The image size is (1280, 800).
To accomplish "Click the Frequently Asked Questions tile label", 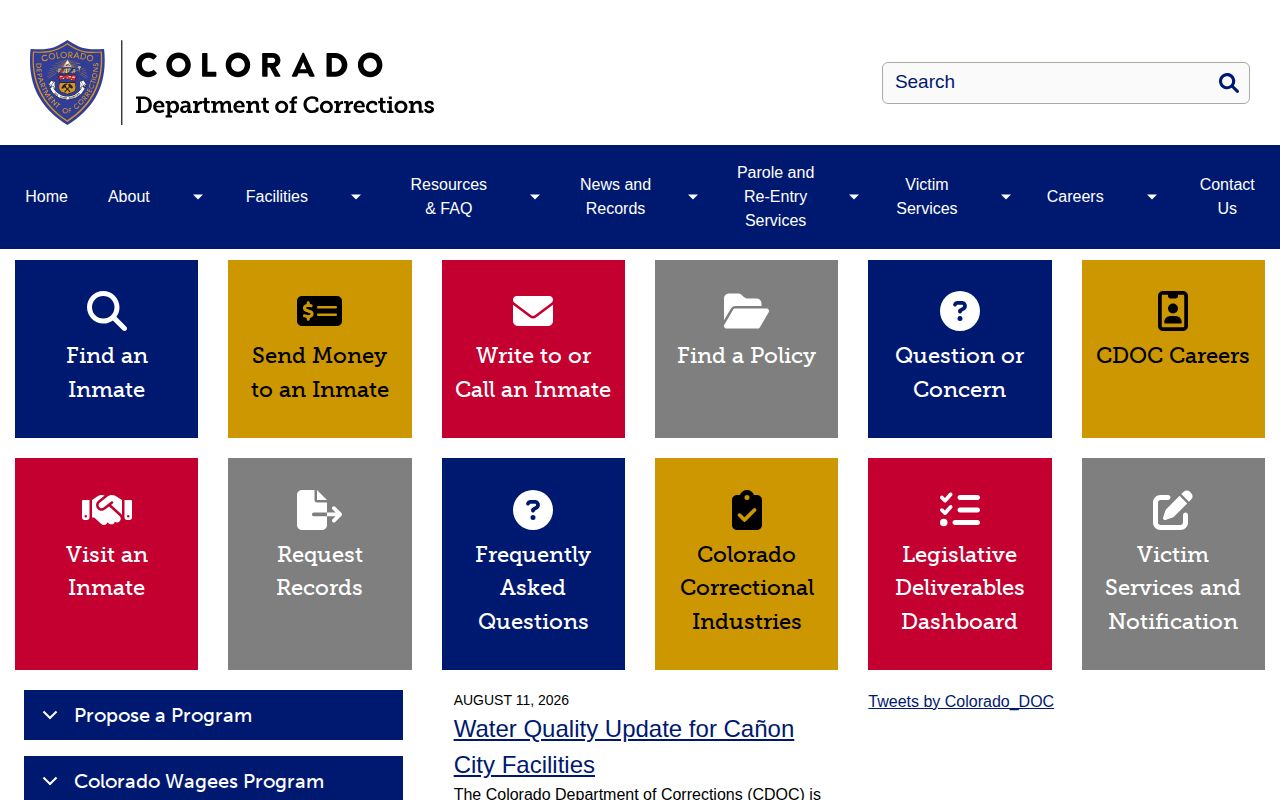I will pyautogui.click(x=533, y=588).
